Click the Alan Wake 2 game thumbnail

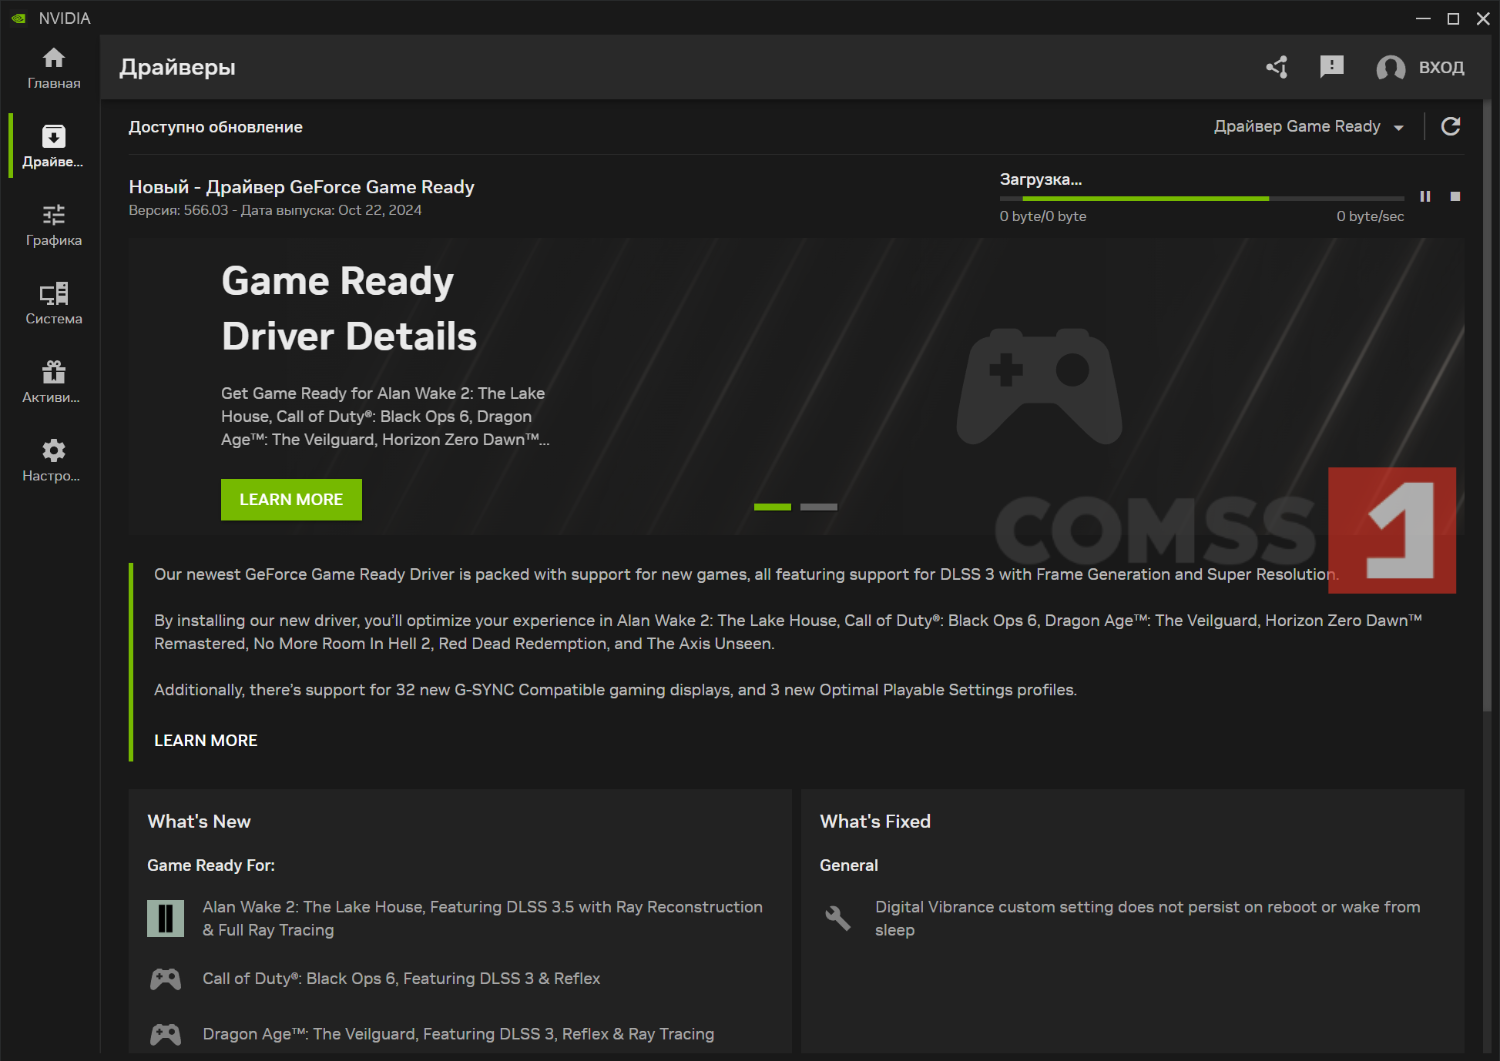click(166, 918)
